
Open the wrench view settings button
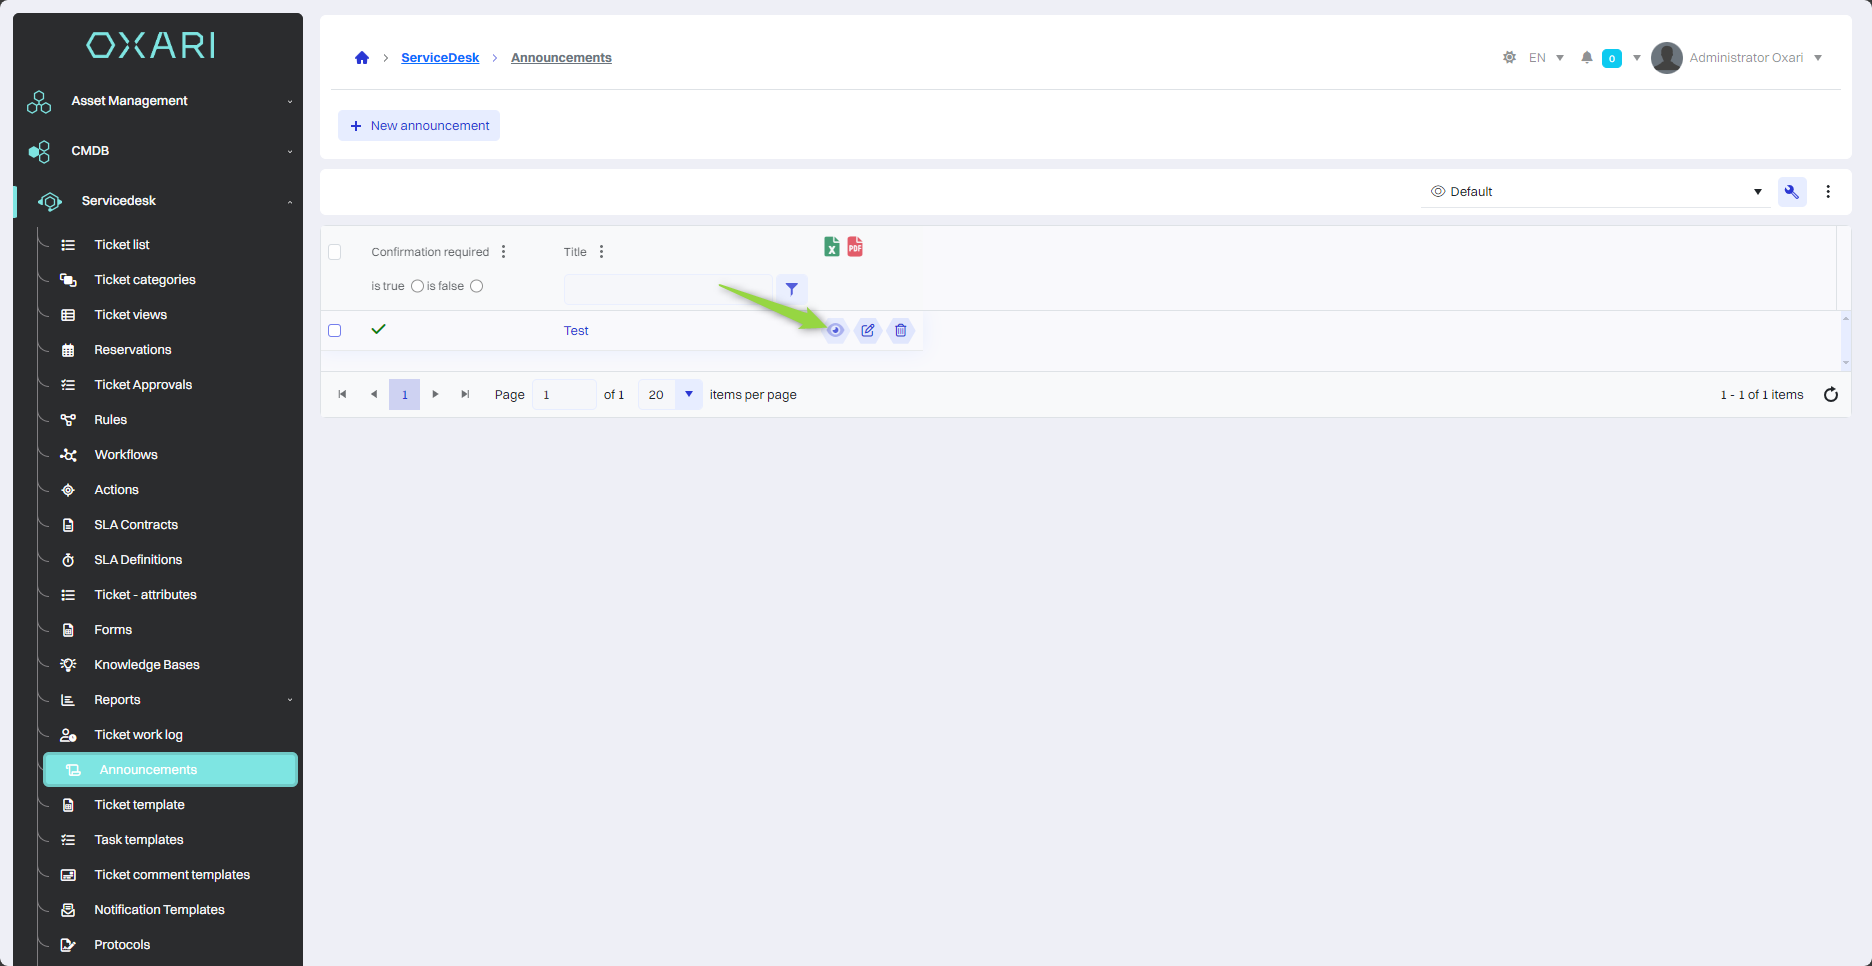pyautogui.click(x=1792, y=192)
